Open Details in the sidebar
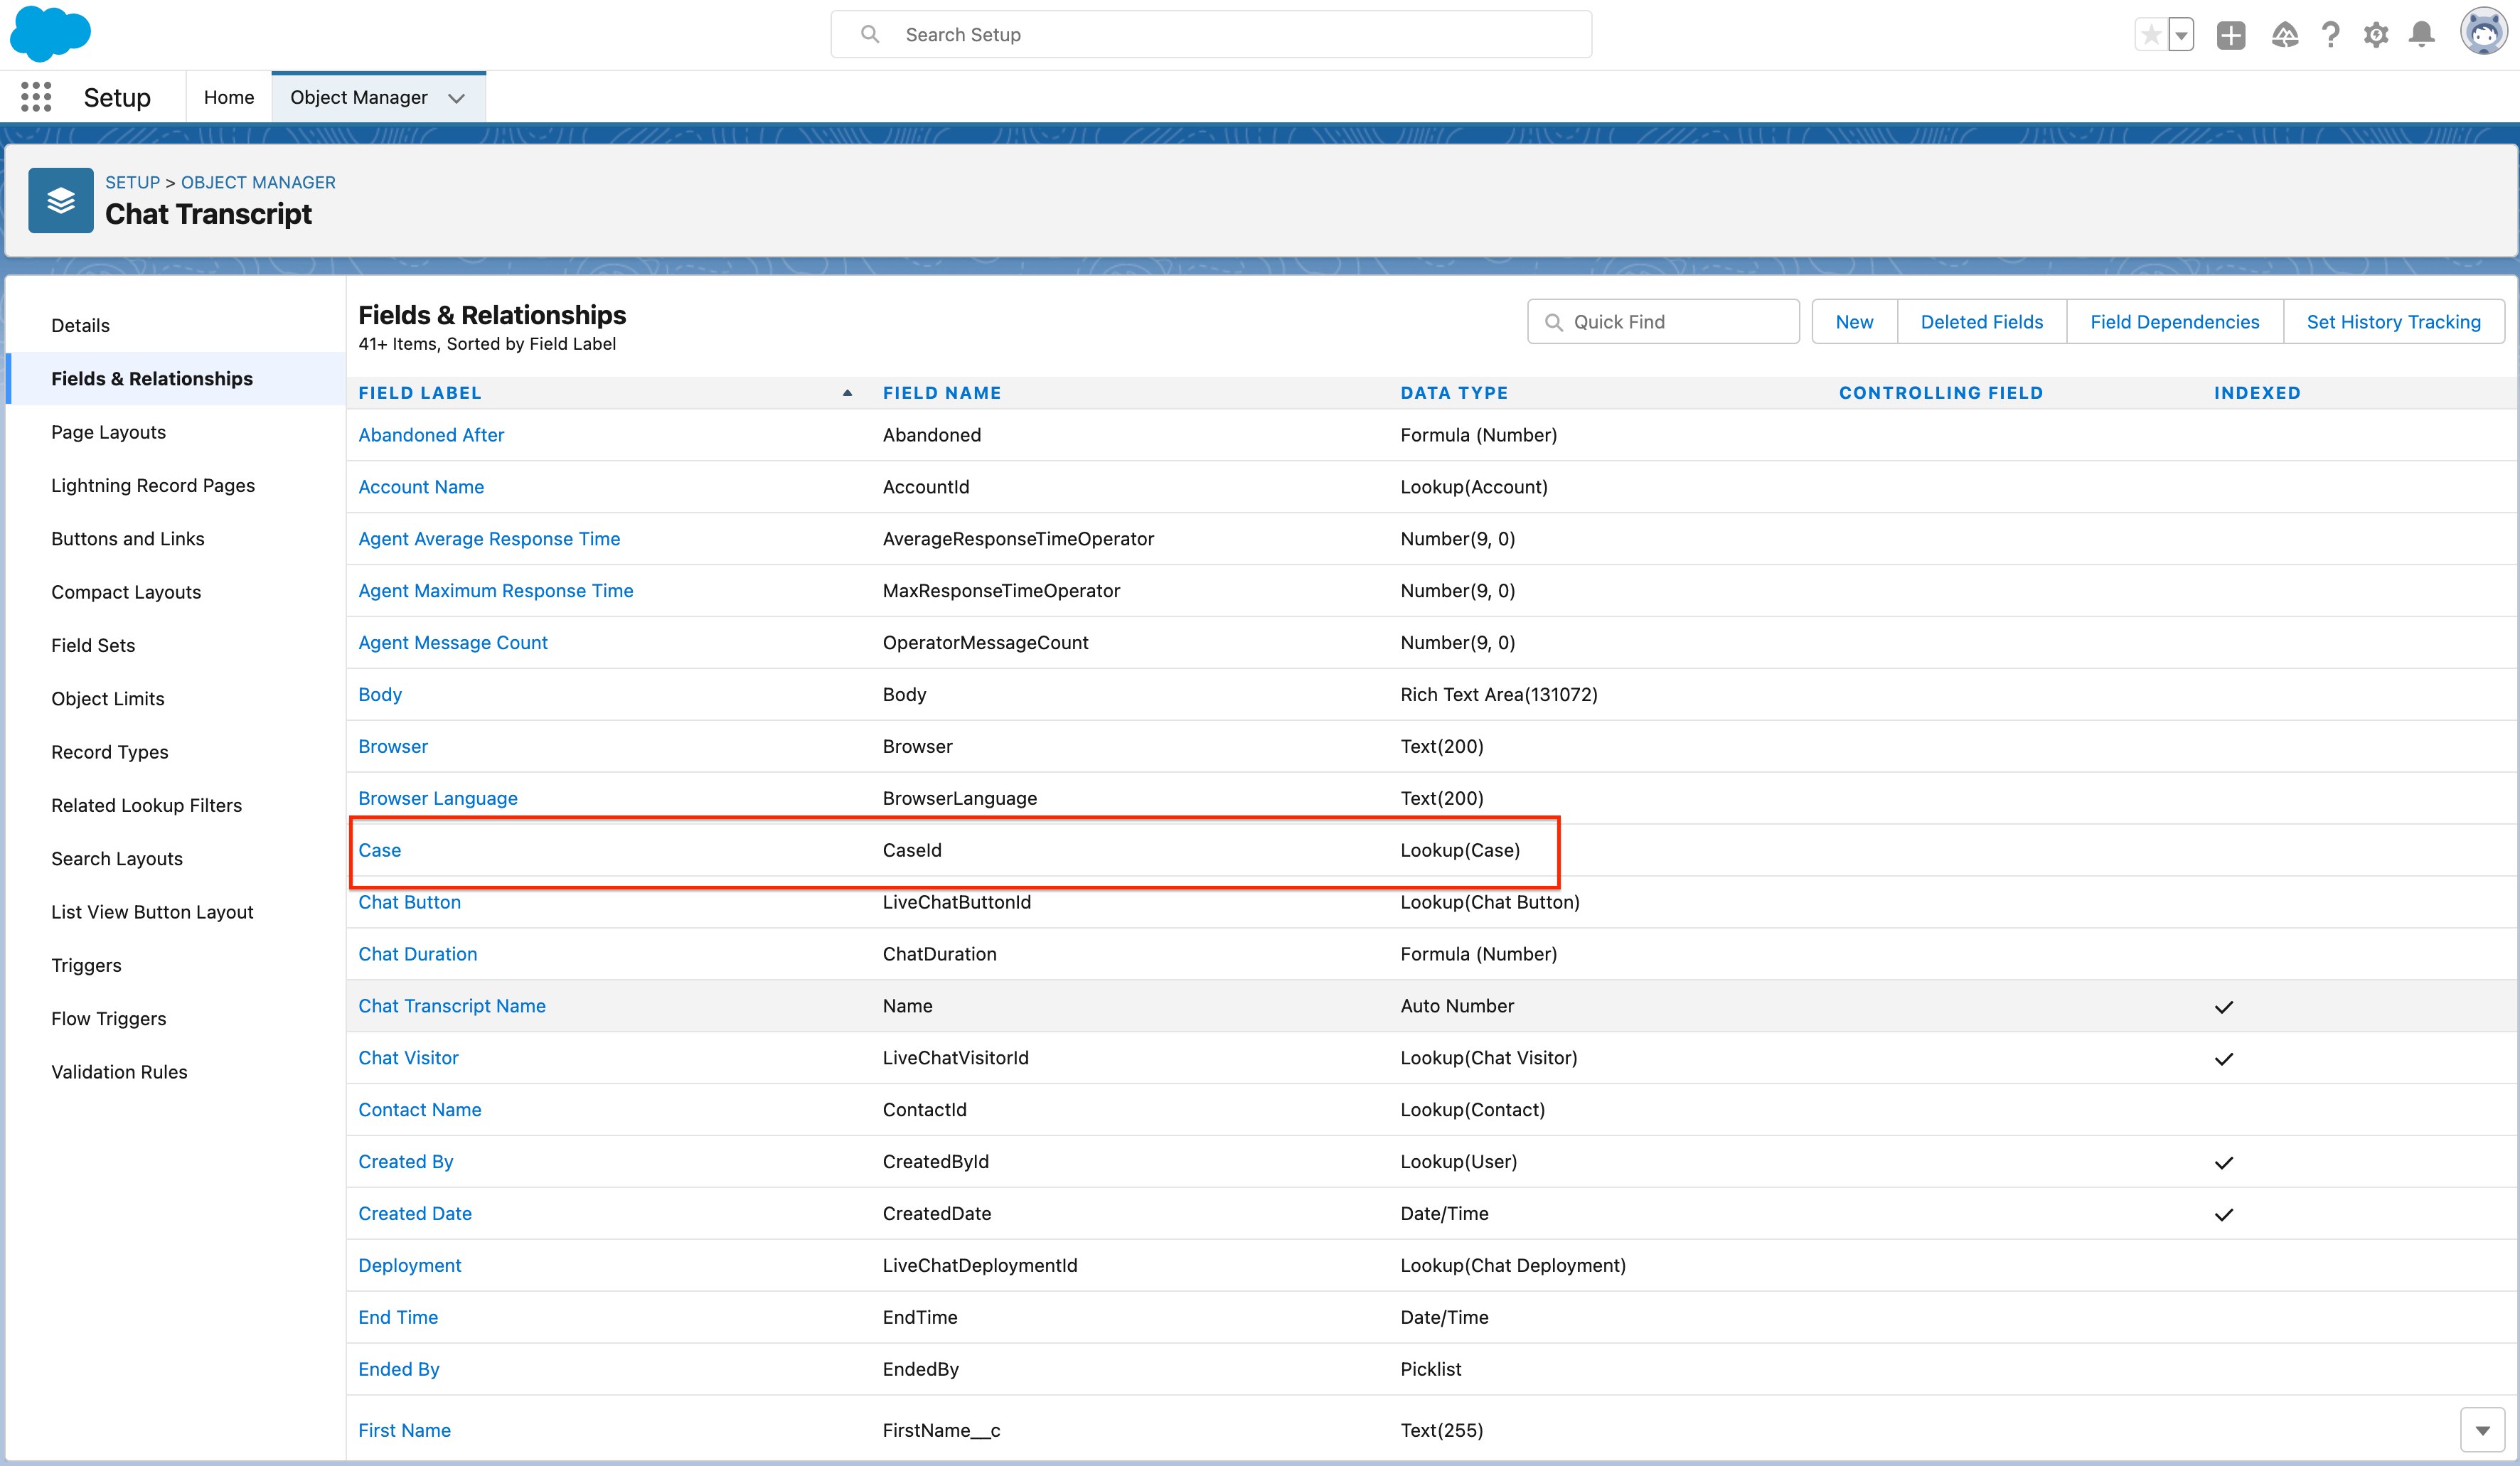 (81, 325)
